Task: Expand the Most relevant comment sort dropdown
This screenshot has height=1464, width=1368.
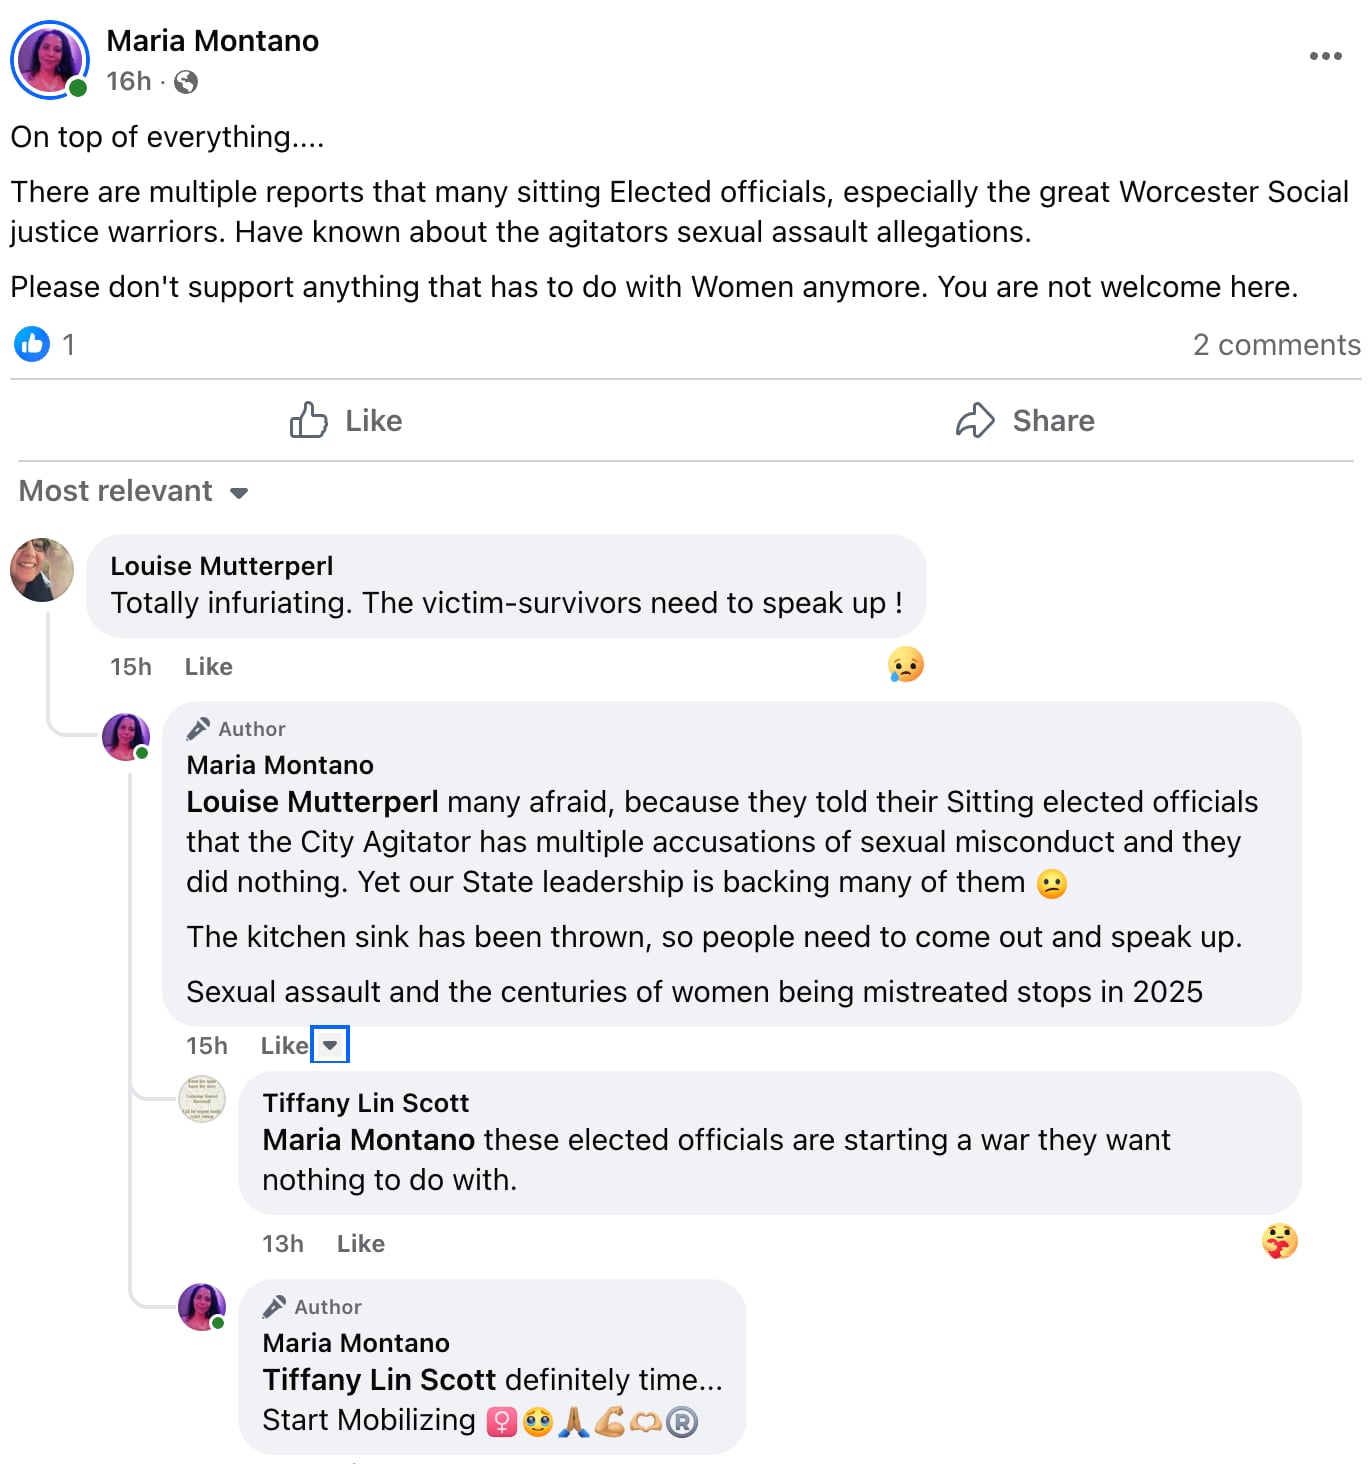Action: pos(134,491)
